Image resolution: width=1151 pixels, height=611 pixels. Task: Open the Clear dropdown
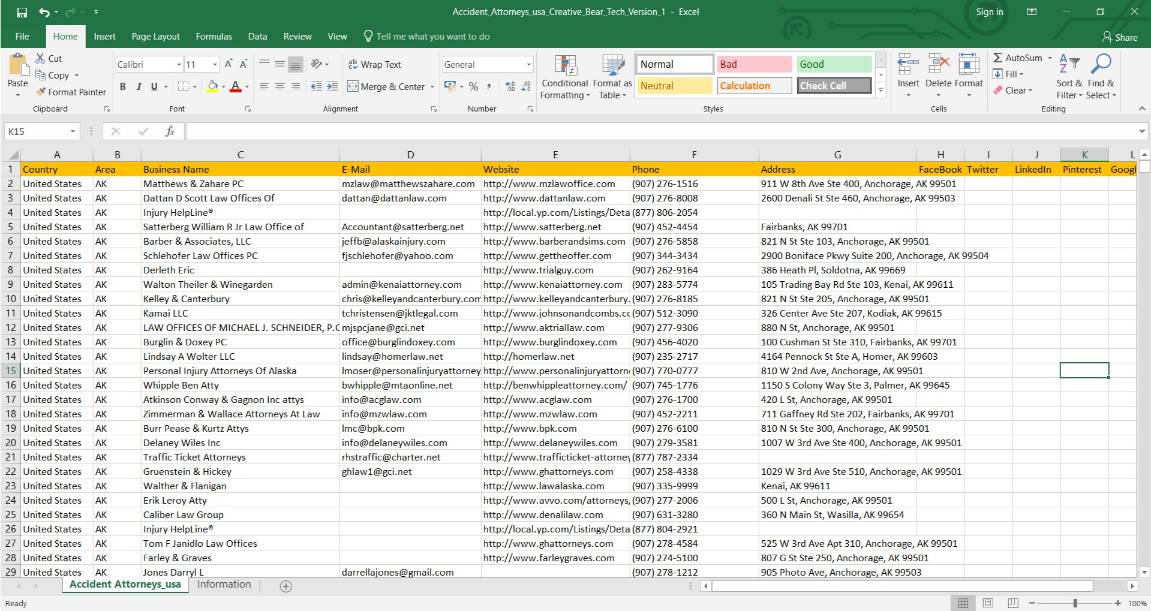pyautogui.click(x=1013, y=90)
